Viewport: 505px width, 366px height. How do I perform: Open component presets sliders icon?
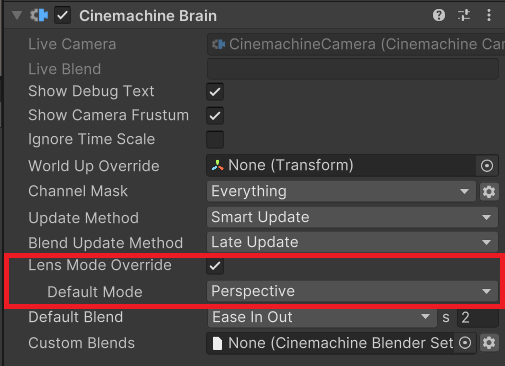click(464, 15)
